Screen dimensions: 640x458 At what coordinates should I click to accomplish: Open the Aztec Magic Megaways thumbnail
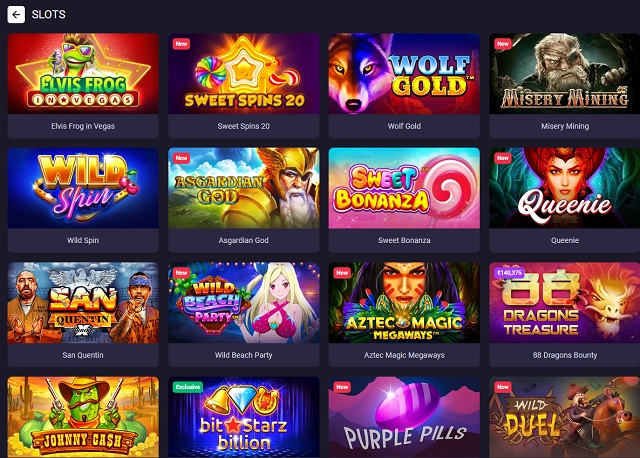point(404,302)
